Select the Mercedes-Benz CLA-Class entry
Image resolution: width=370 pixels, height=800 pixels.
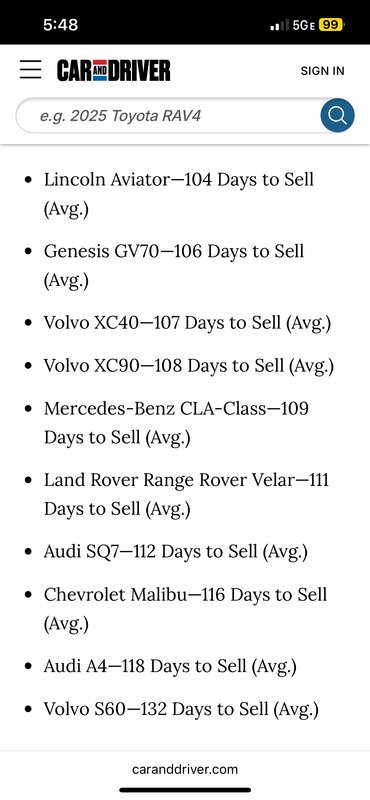point(176,423)
